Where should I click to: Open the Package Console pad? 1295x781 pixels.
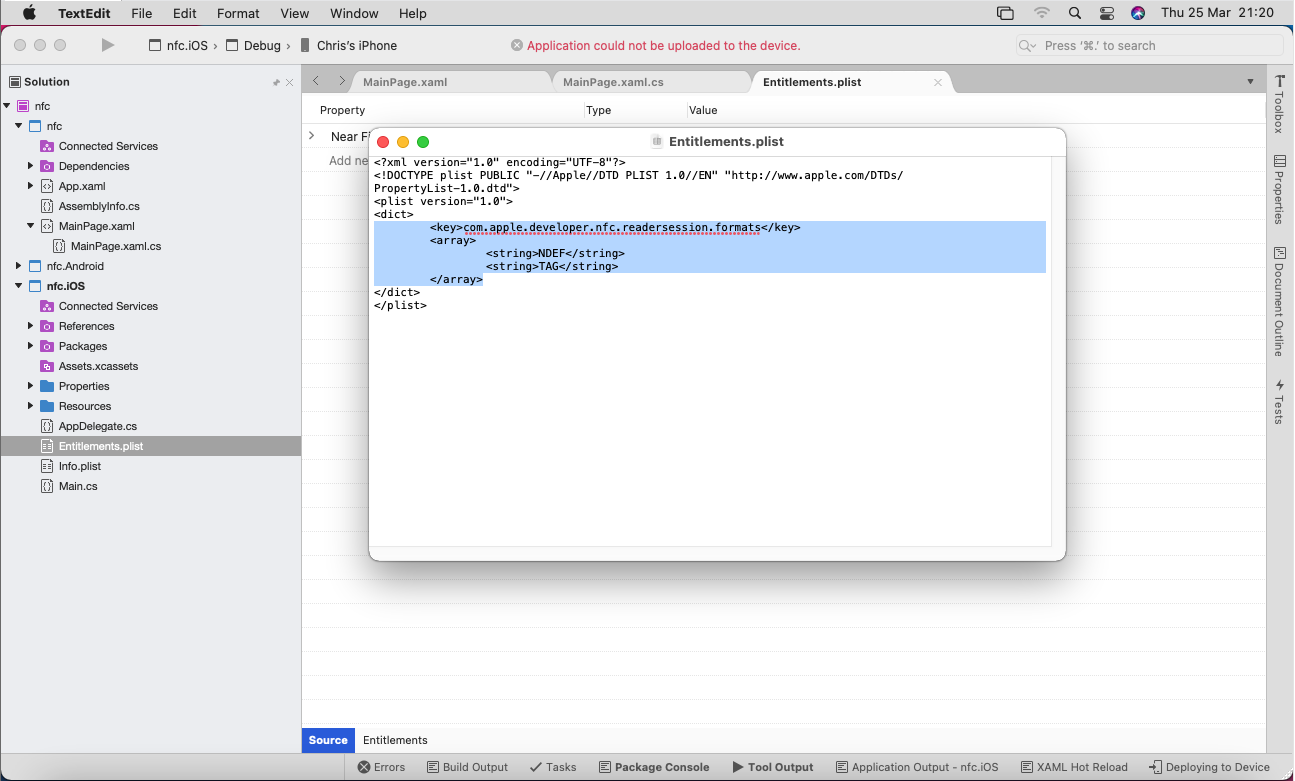point(654,767)
